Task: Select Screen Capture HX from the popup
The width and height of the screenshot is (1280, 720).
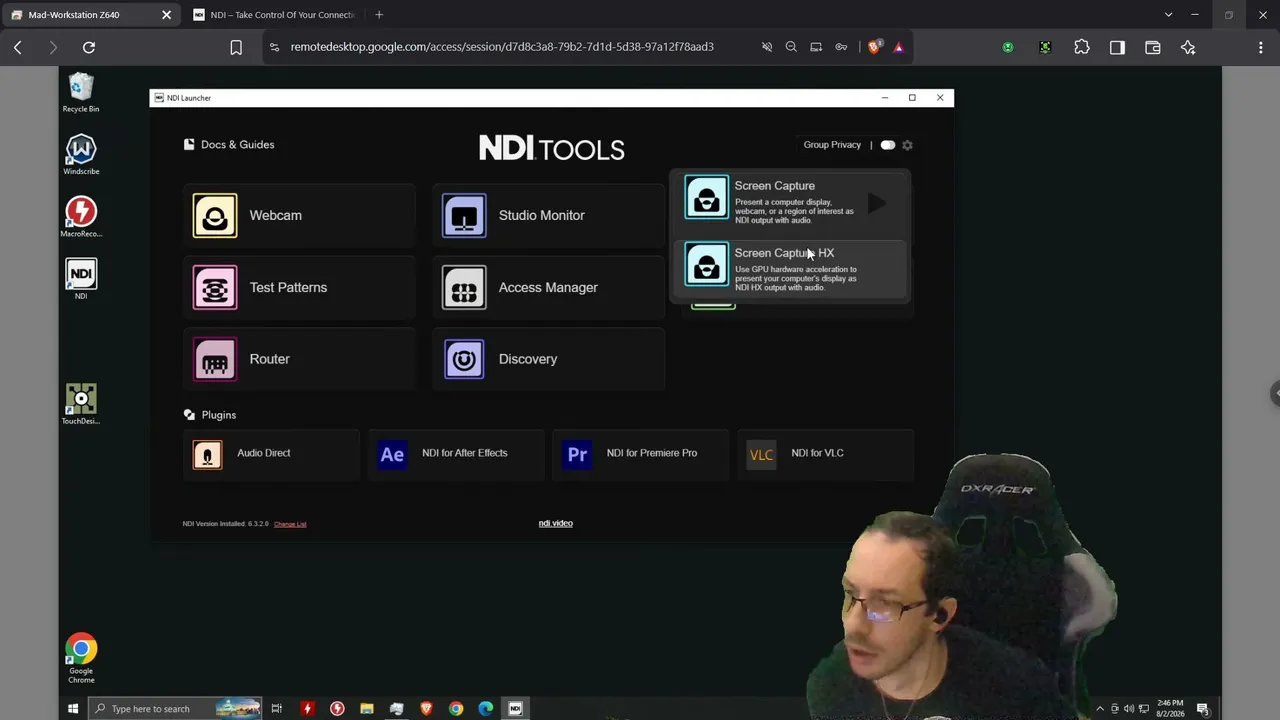Action: (789, 269)
